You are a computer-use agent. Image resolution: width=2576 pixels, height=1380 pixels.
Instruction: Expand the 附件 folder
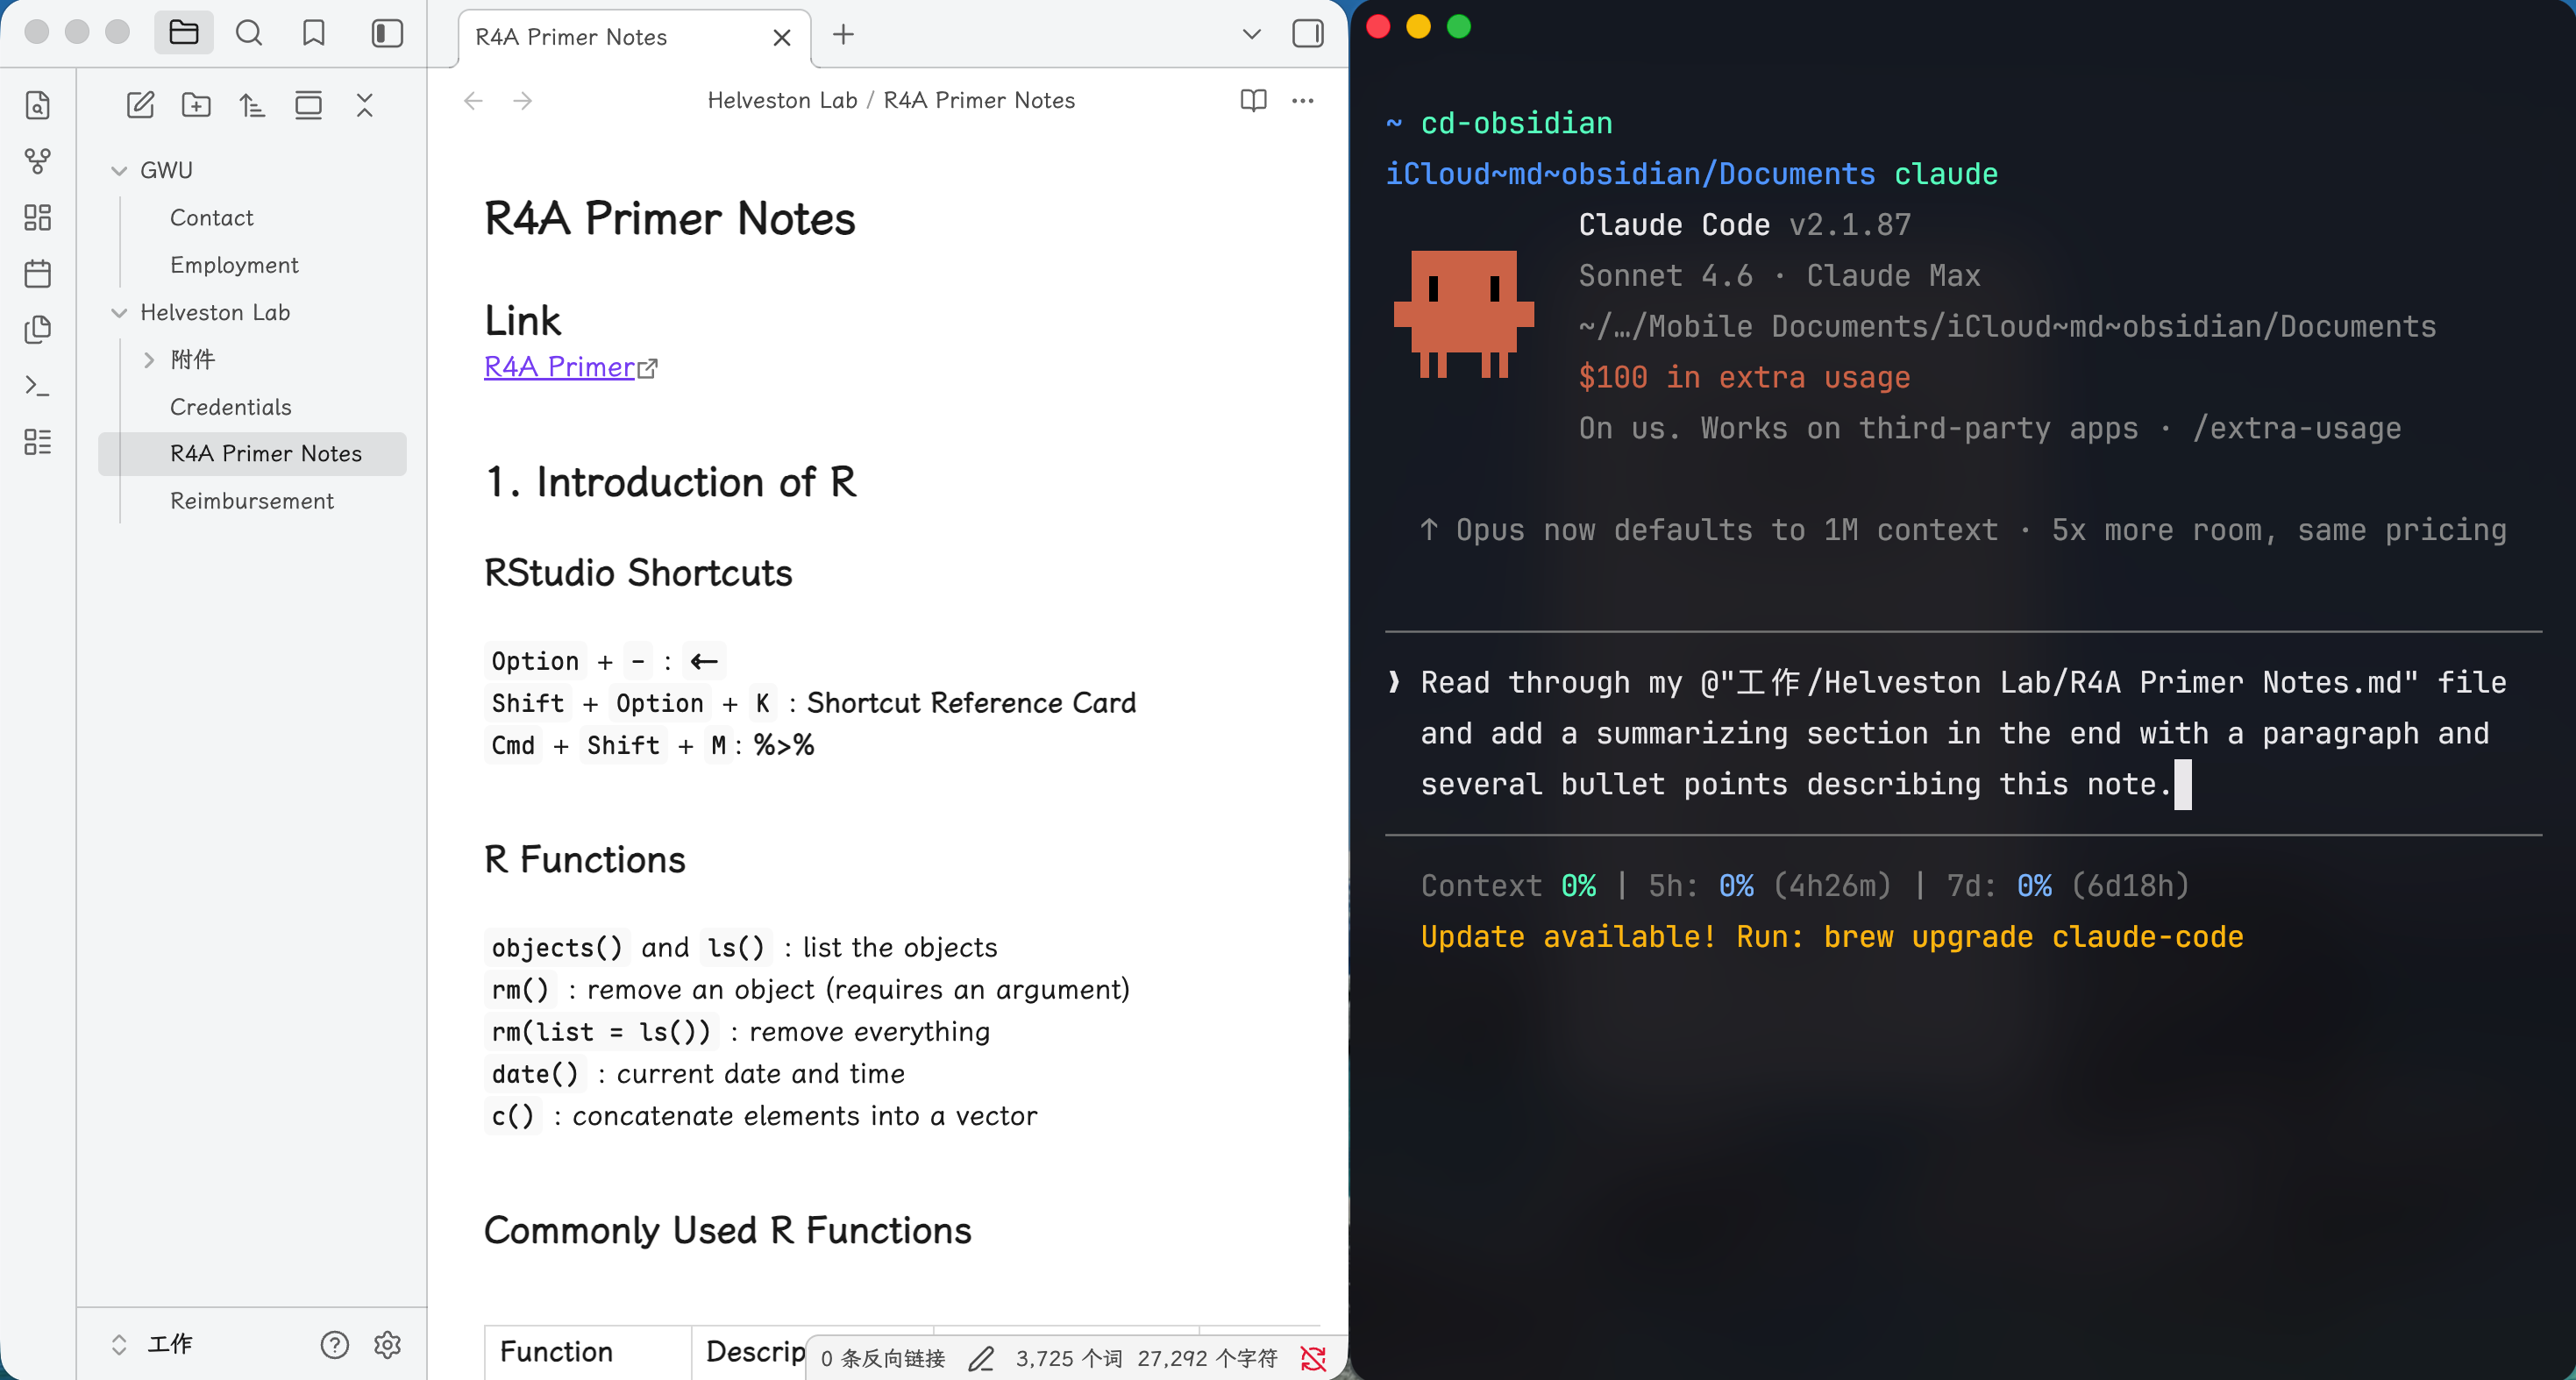tap(149, 360)
